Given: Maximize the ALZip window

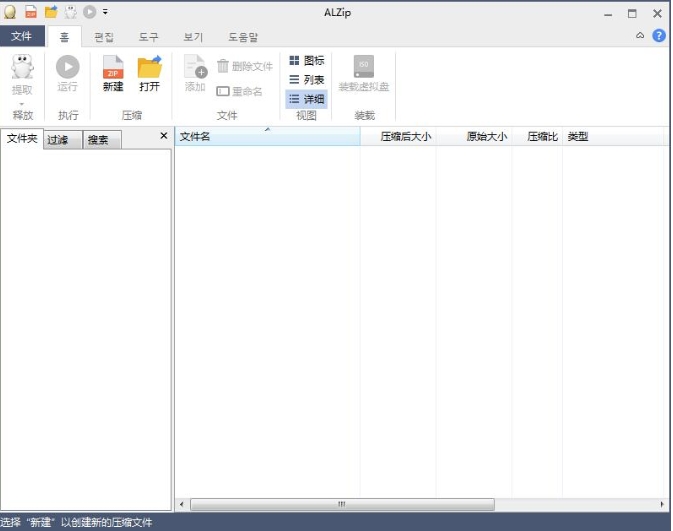Looking at the screenshot, I should point(632,14).
